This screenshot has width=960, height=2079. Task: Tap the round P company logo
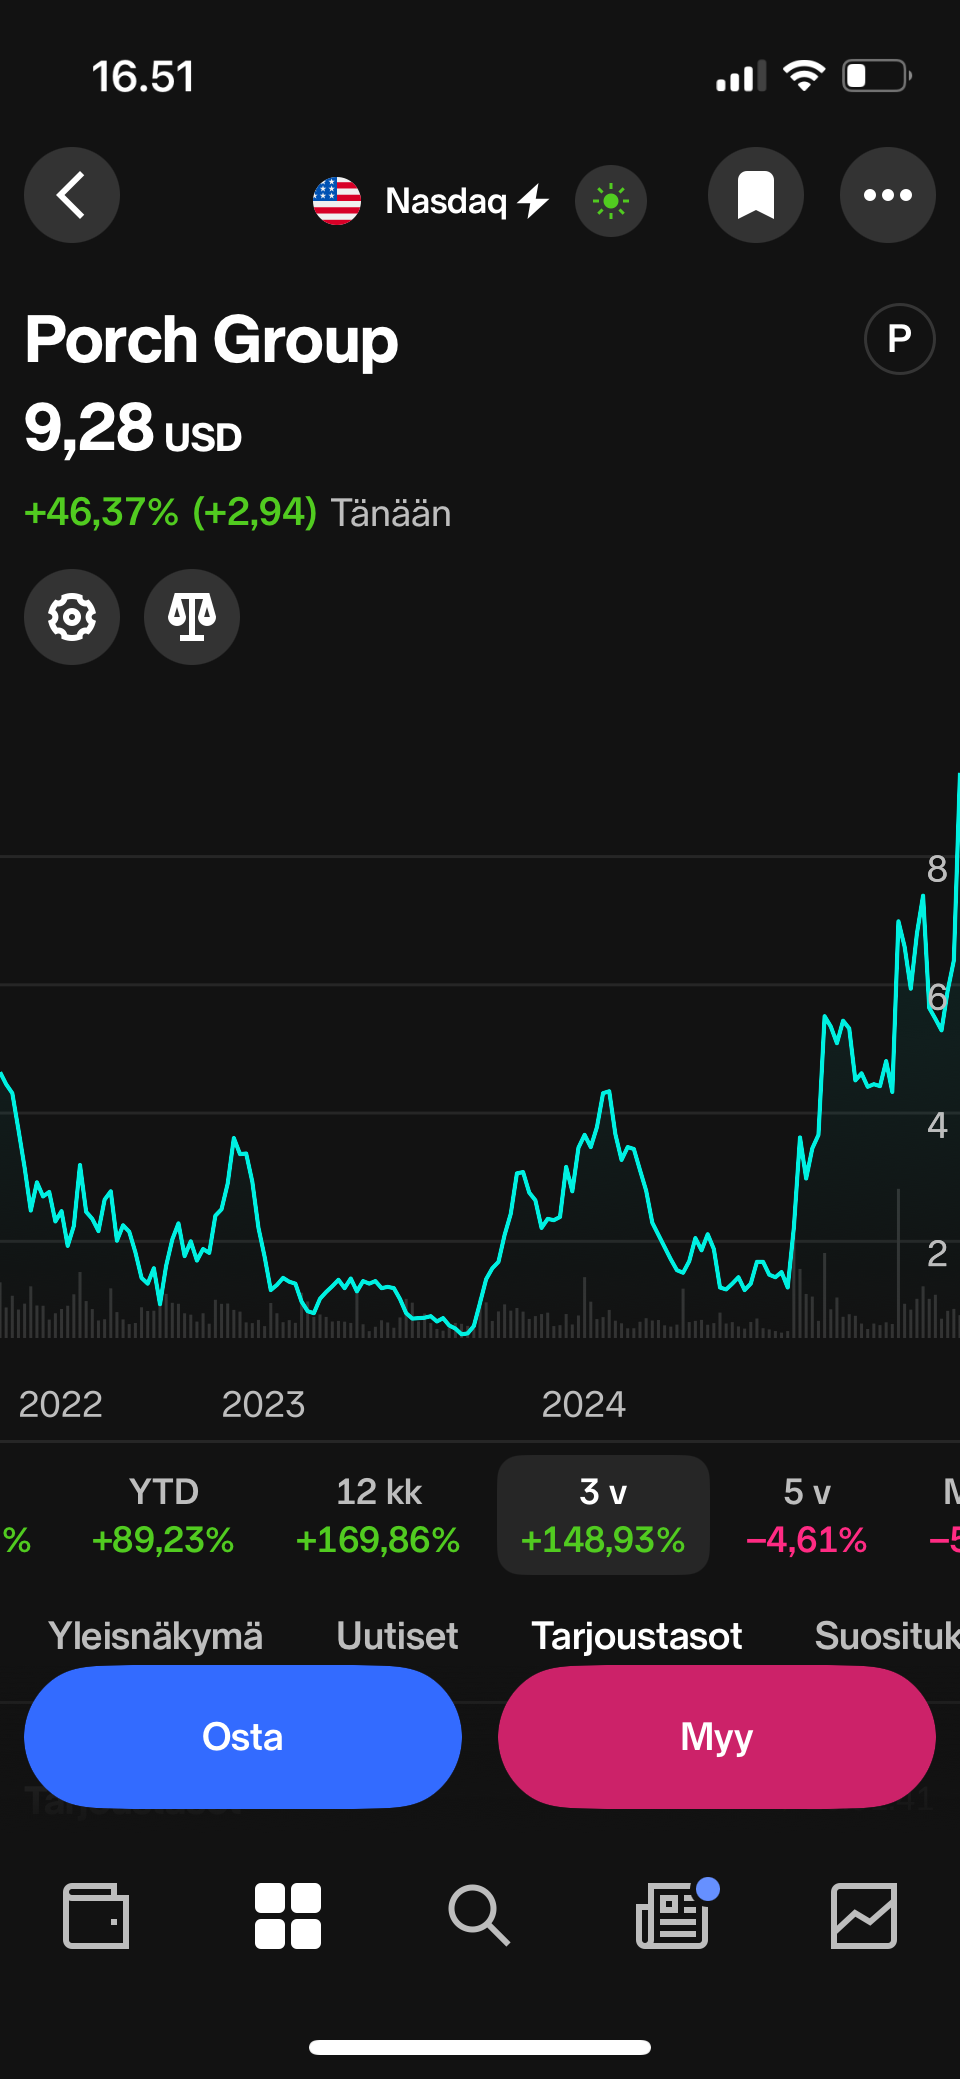(900, 339)
